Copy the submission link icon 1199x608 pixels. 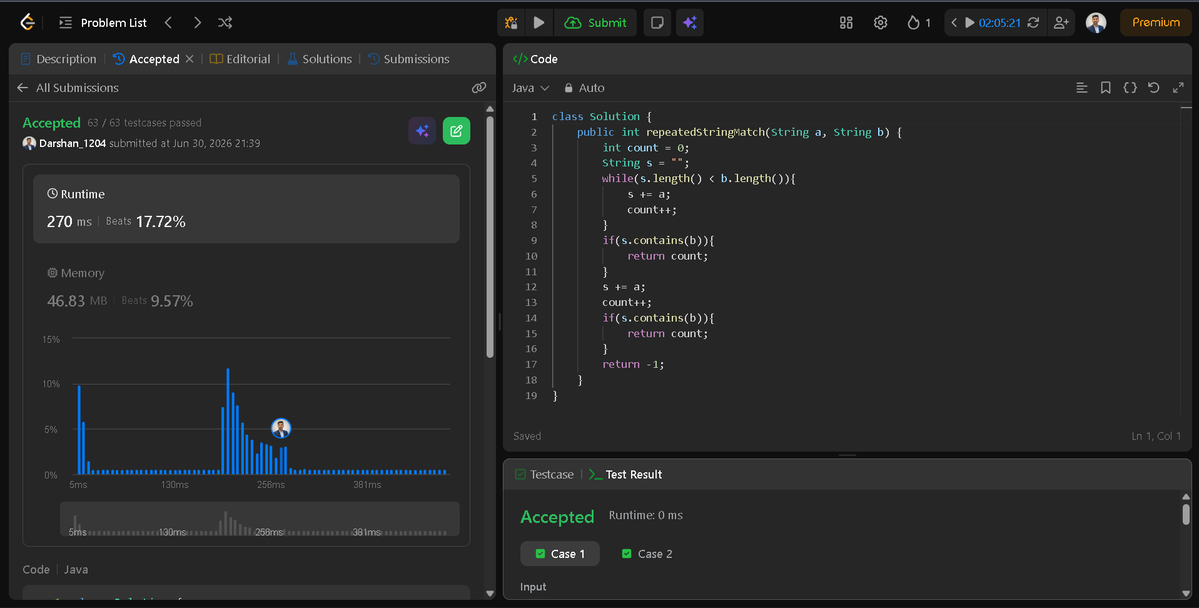479,88
